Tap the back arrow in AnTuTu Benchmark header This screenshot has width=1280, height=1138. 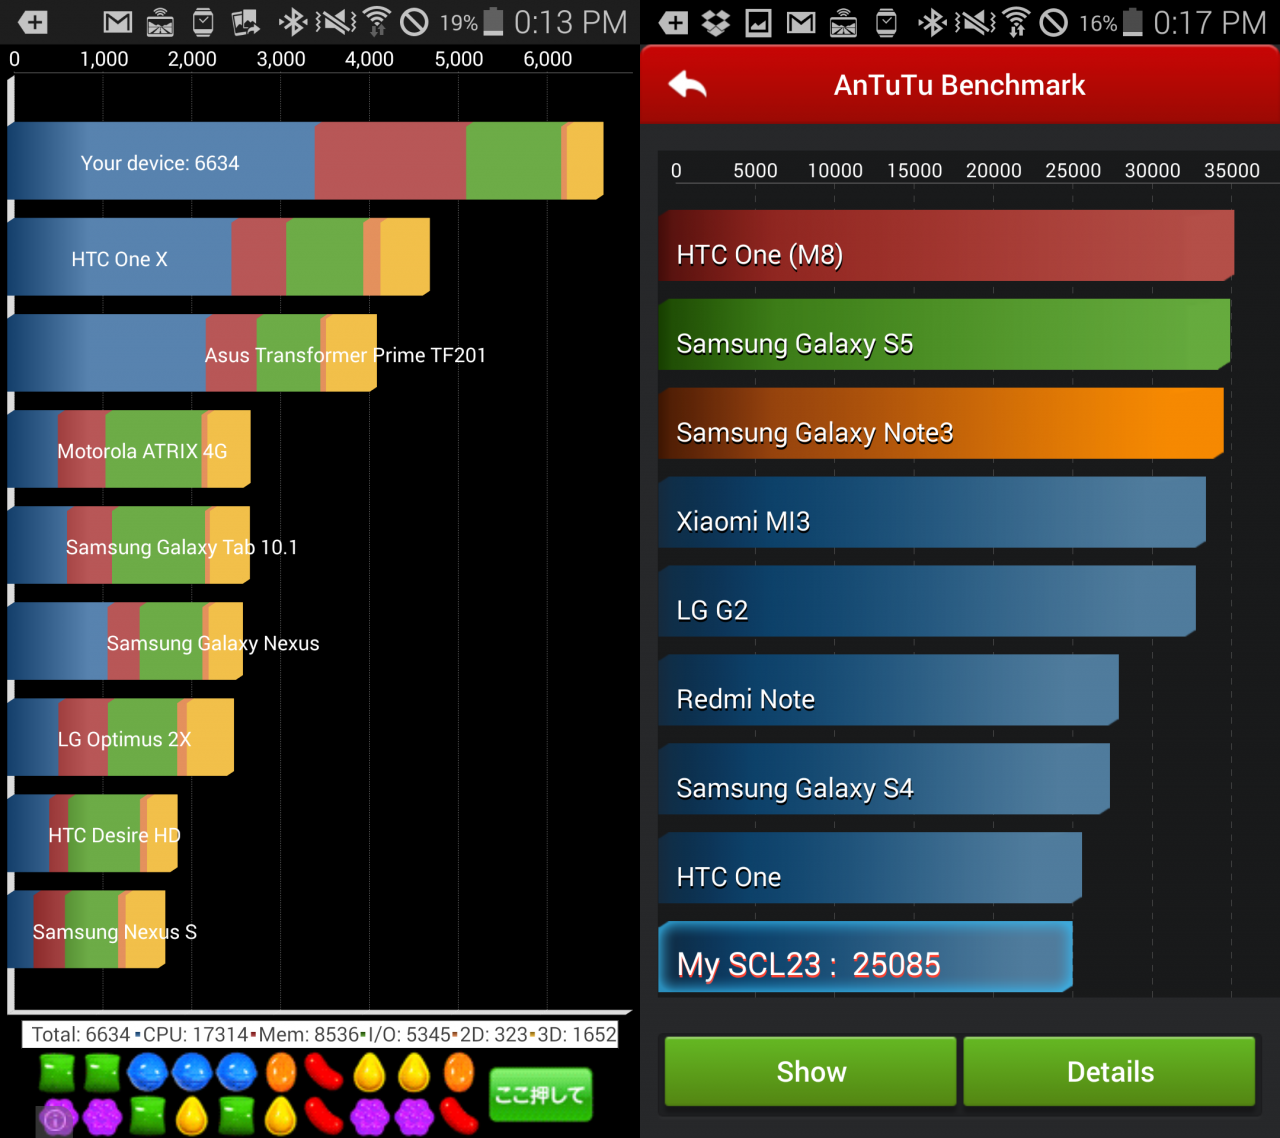(688, 85)
